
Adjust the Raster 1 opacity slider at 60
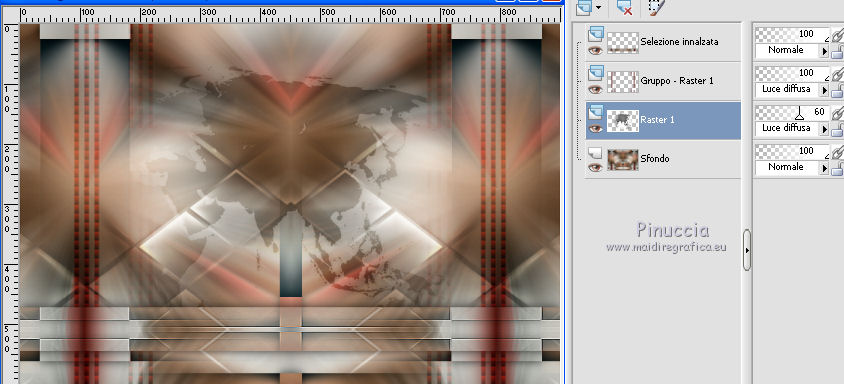pyautogui.click(x=792, y=113)
